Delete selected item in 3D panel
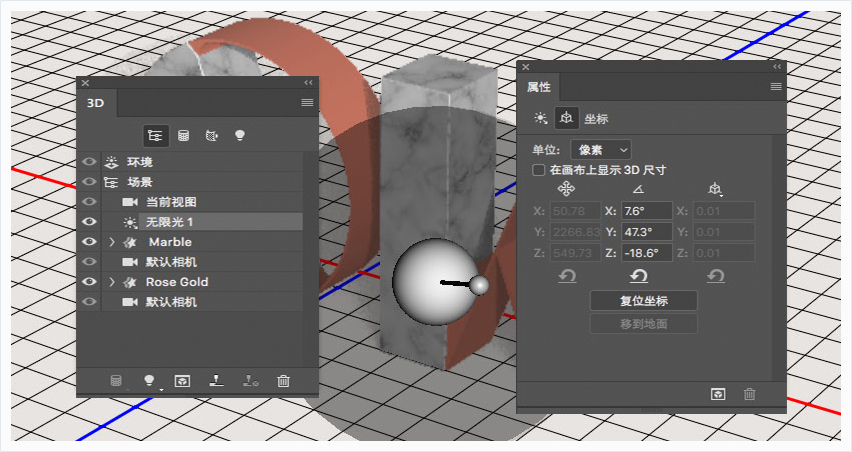The height and width of the screenshot is (452, 852). click(x=283, y=381)
